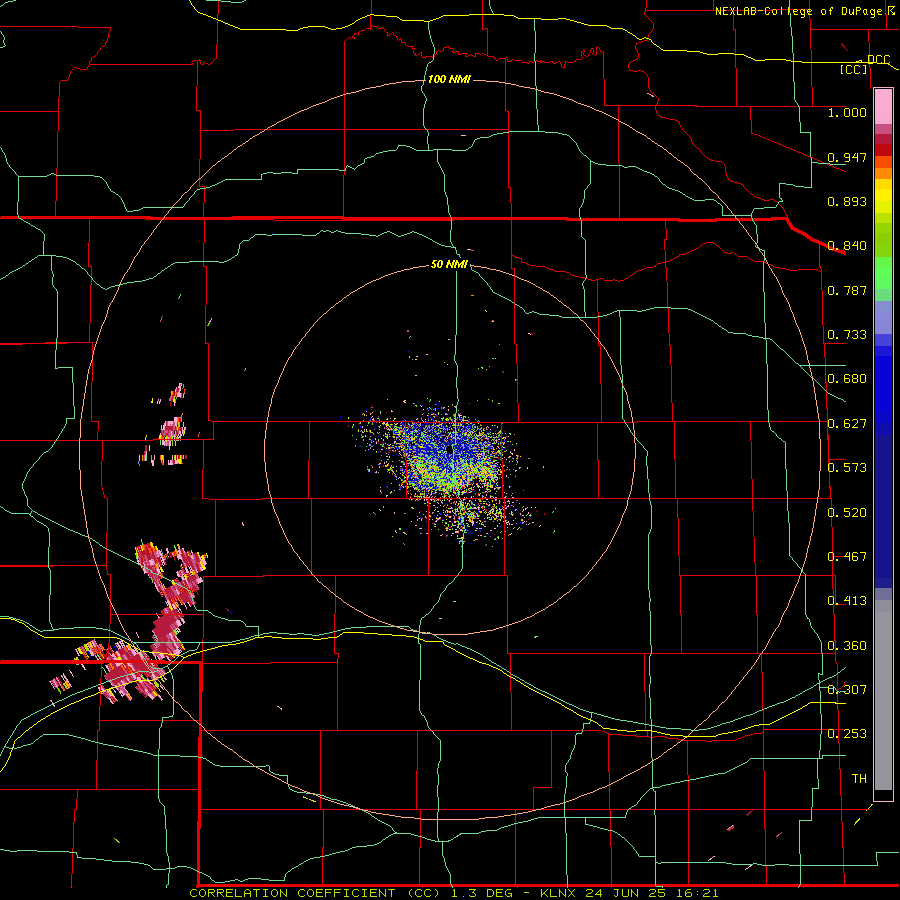Click the [CC] legend unit label

point(854,69)
